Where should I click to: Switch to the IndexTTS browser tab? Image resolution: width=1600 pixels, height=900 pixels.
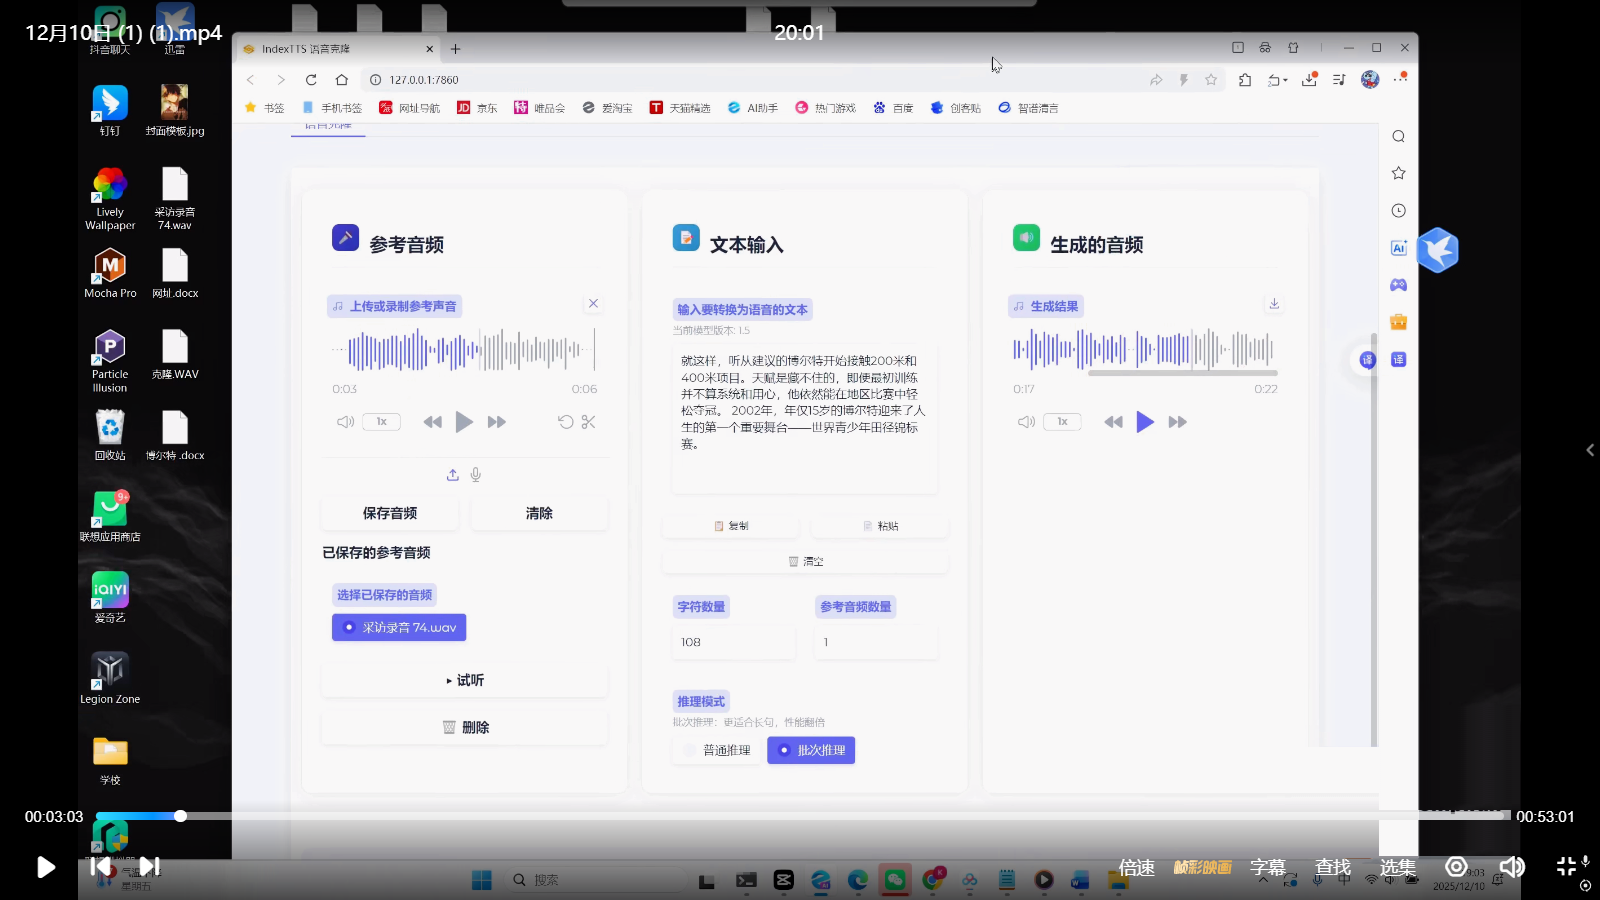pyautogui.click(x=330, y=49)
